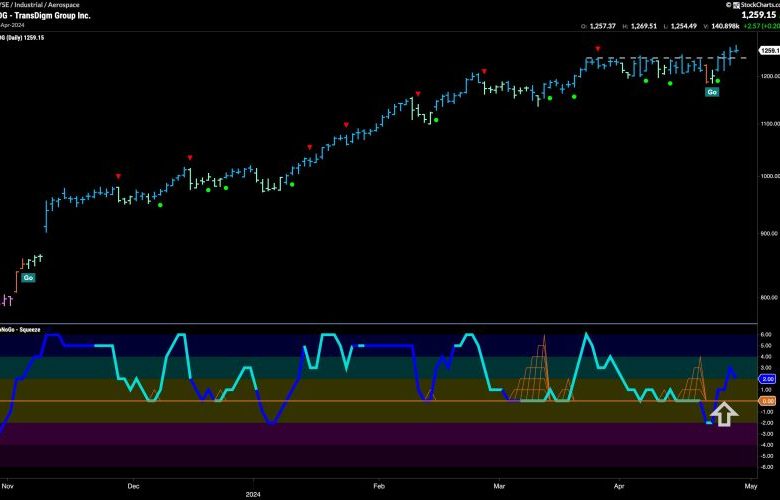Image resolution: width=780 pixels, height=500 pixels.
Task: Click the red triangle marker in late January
Action: 346,125
